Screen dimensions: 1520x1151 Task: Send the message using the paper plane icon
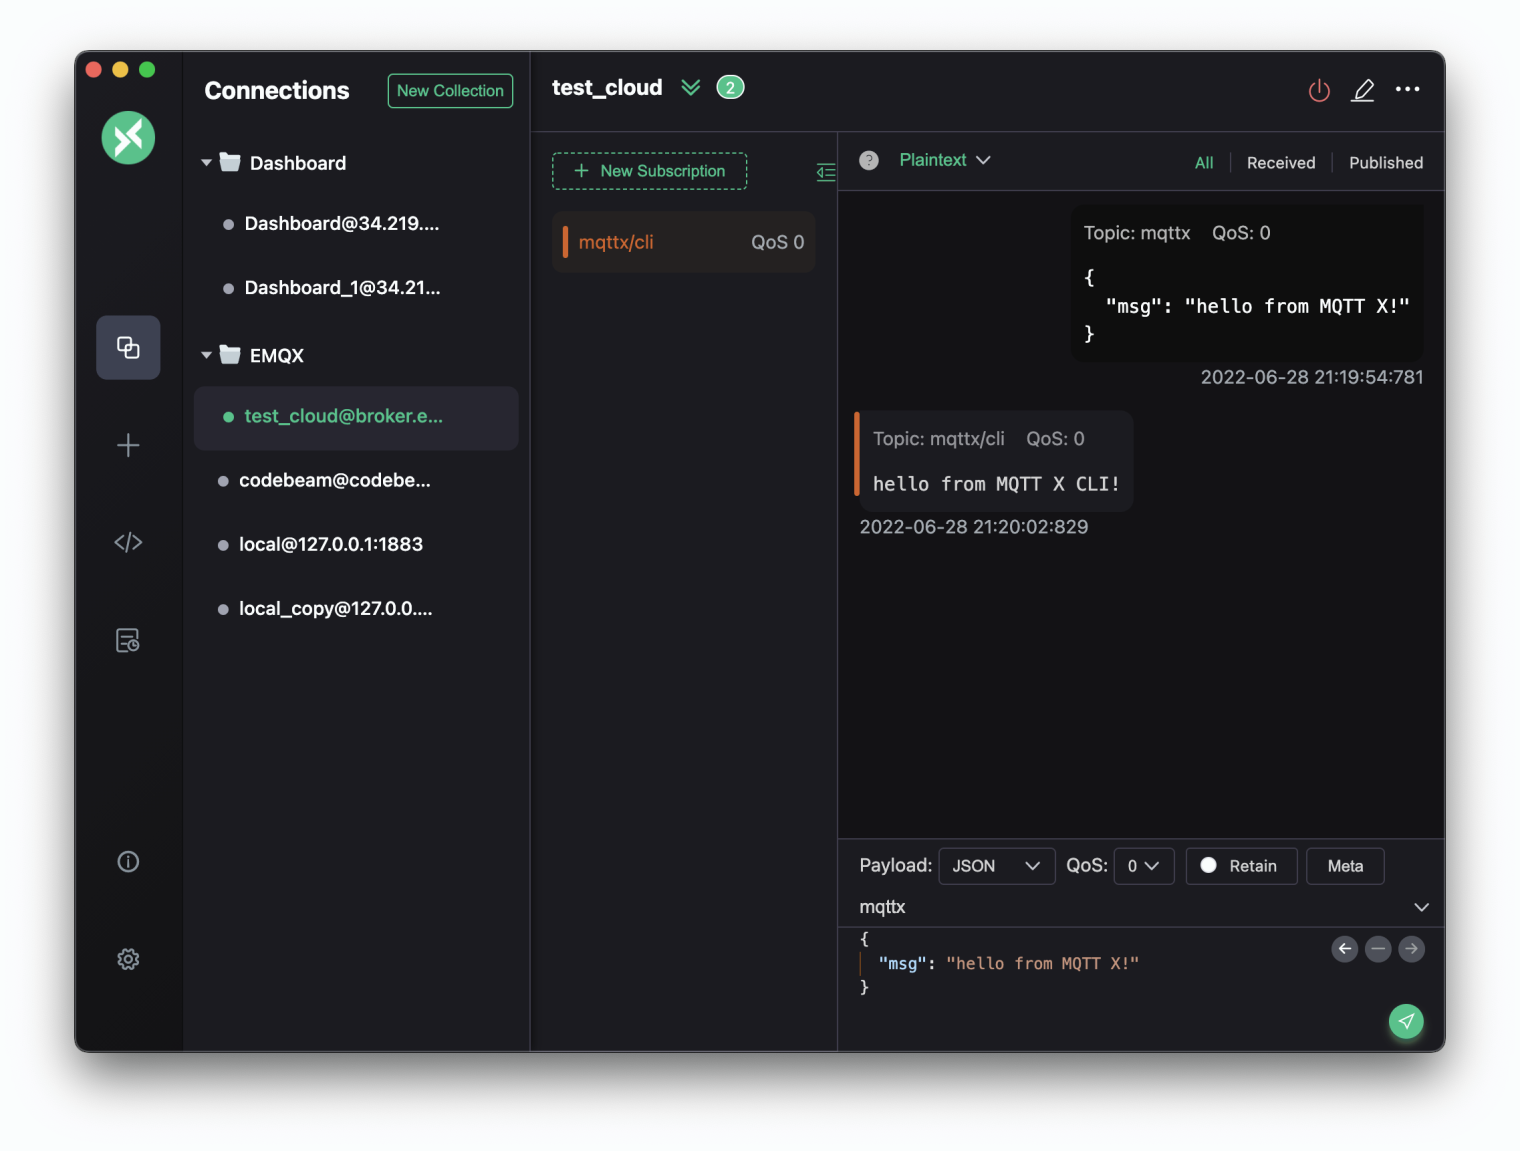coord(1406,1021)
